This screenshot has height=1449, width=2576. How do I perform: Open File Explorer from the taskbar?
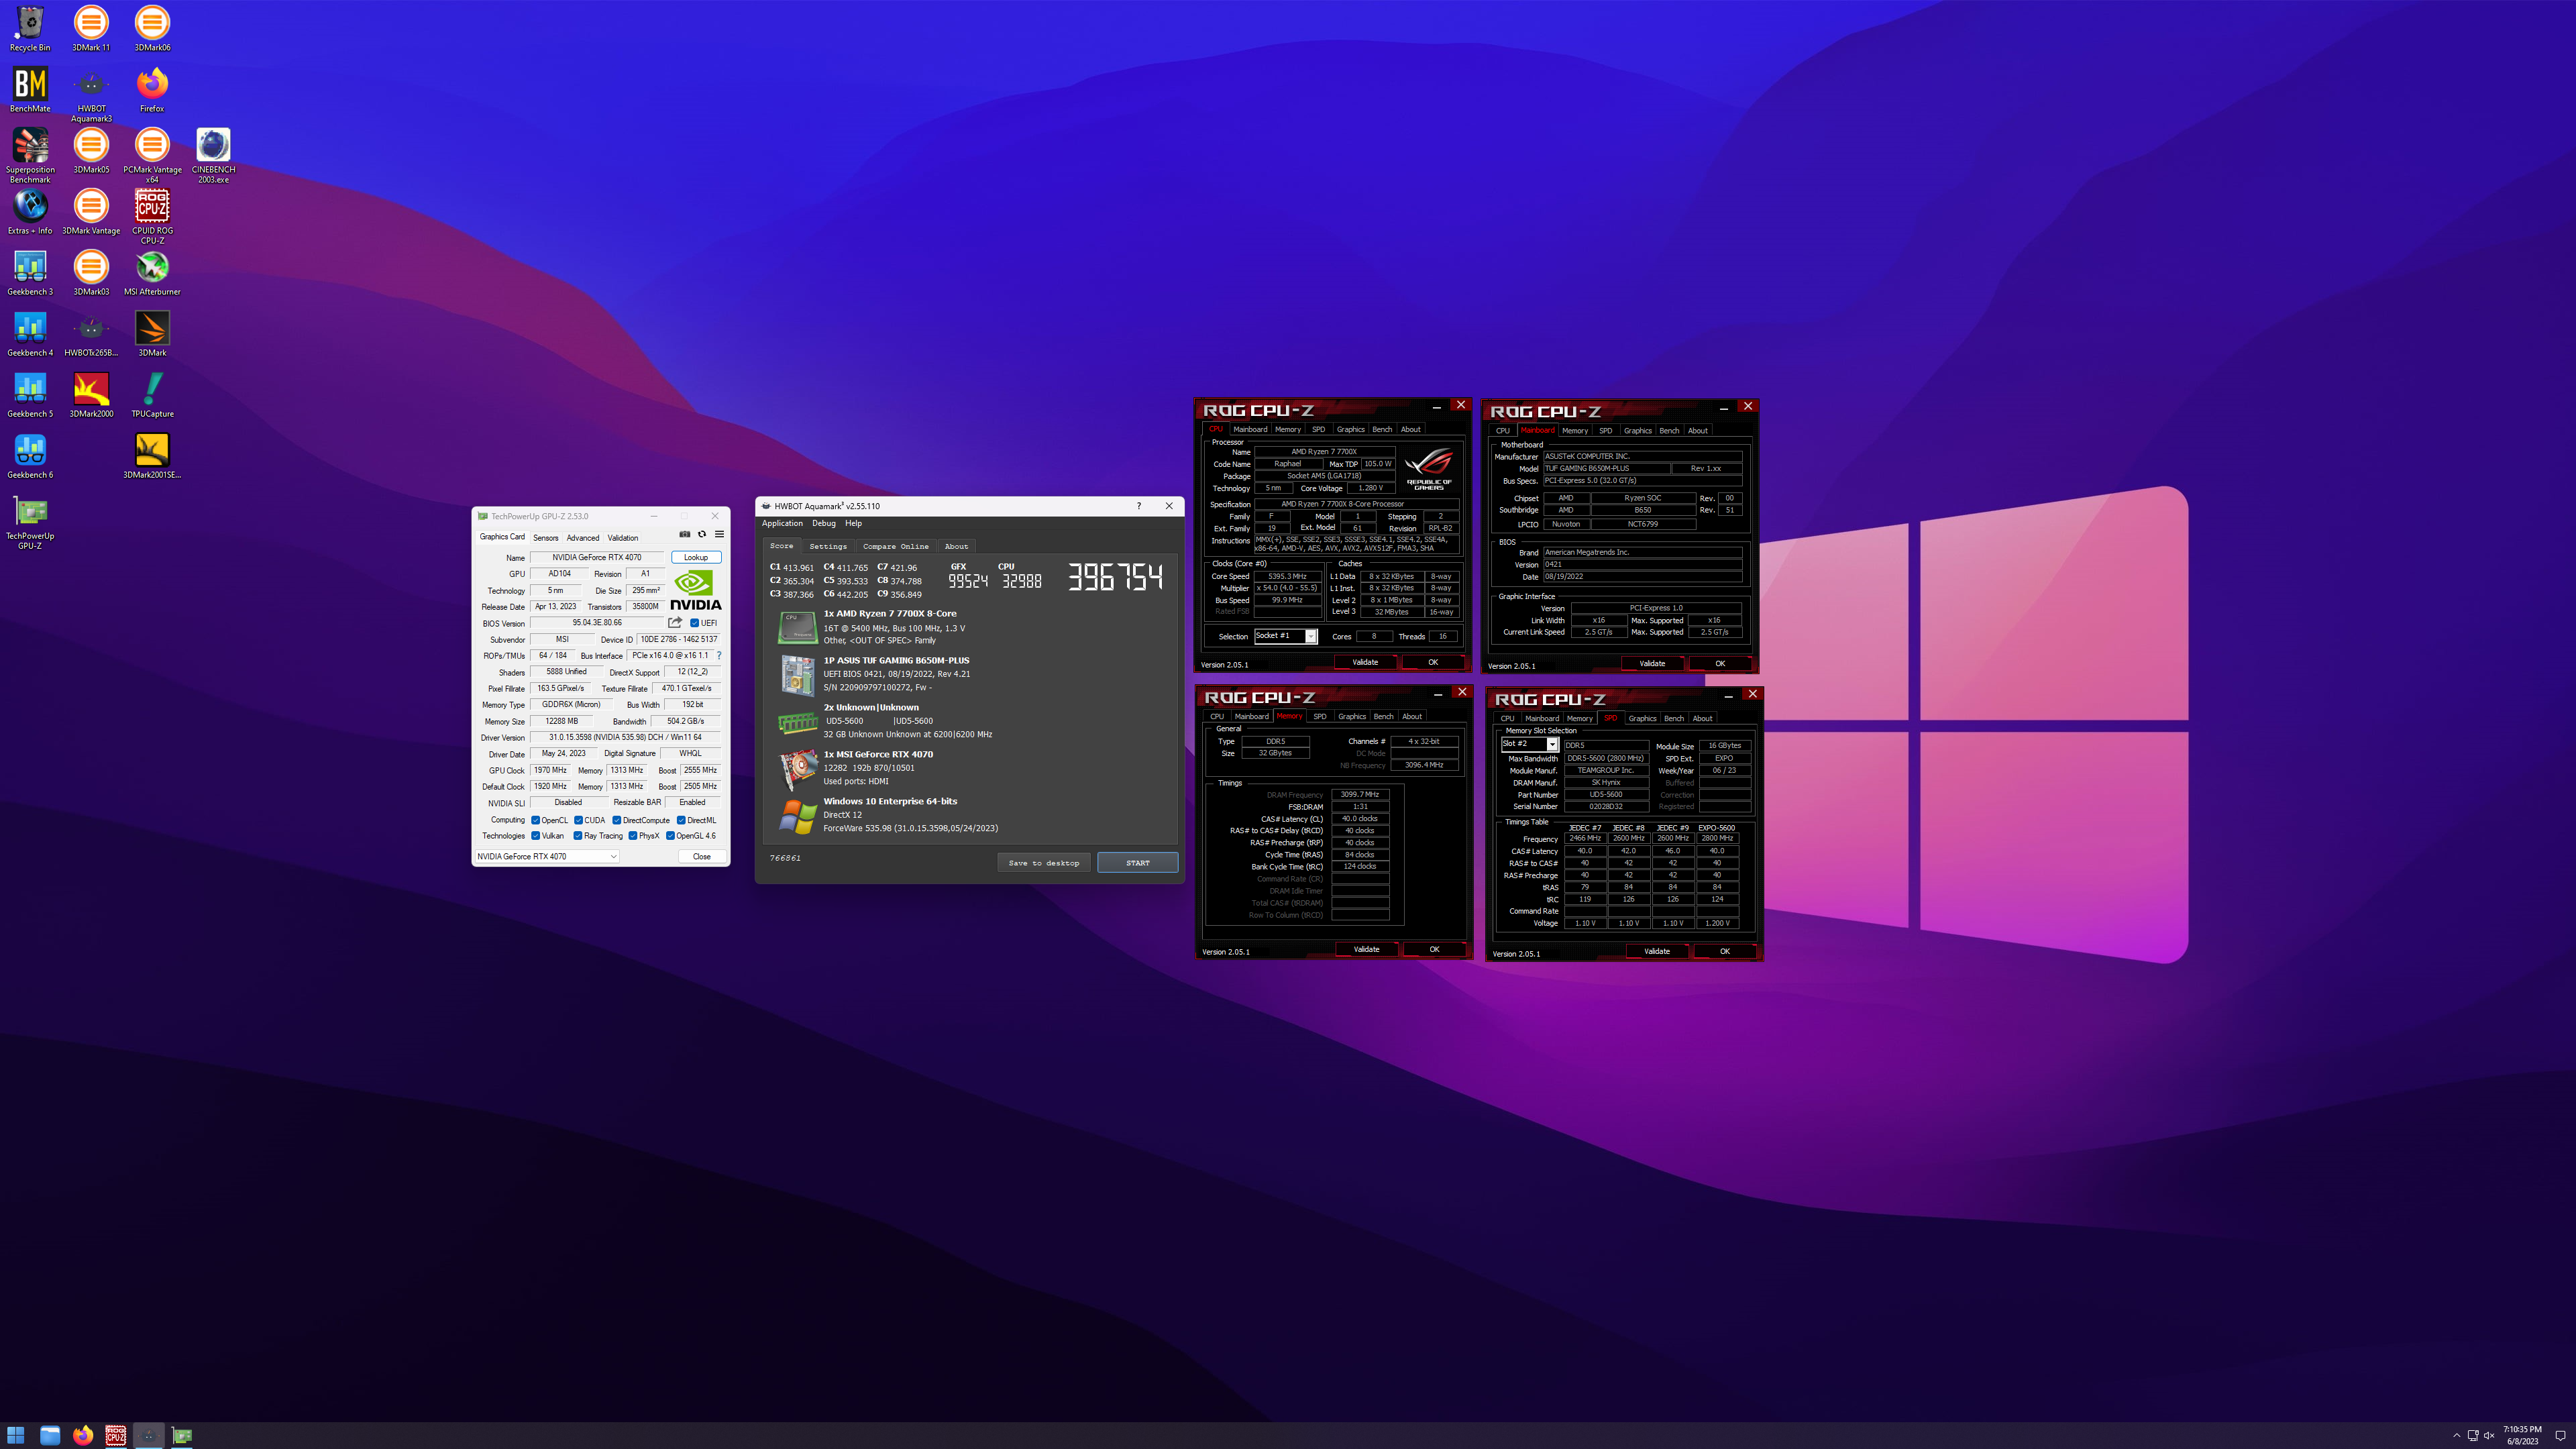click(49, 1435)
